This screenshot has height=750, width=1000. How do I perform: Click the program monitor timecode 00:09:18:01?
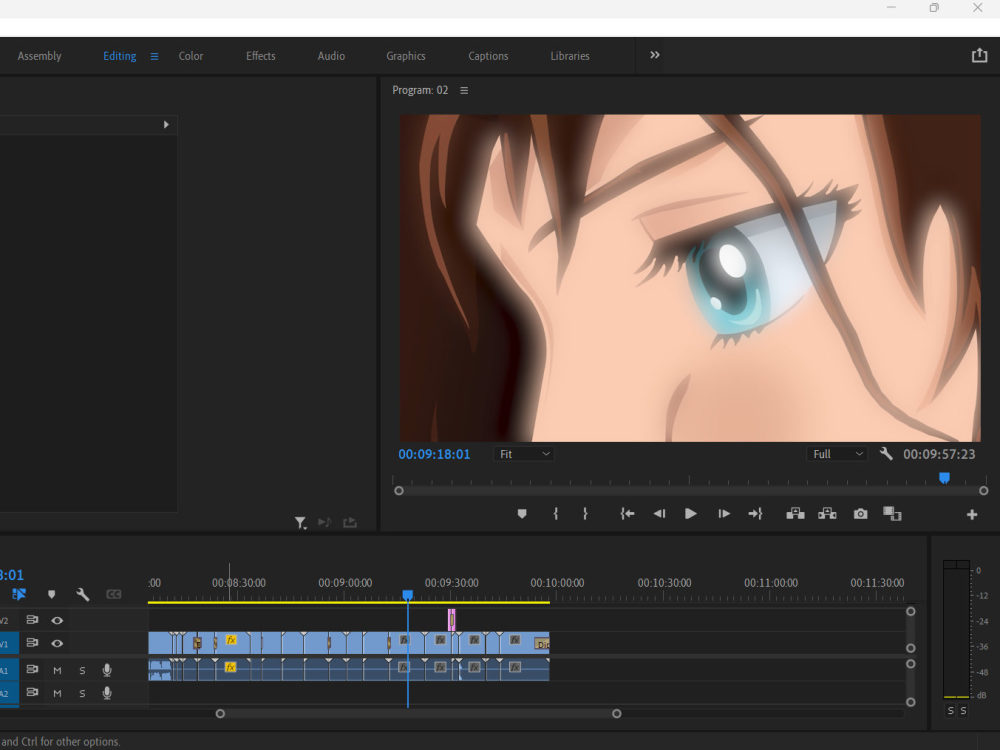[434, 454]
